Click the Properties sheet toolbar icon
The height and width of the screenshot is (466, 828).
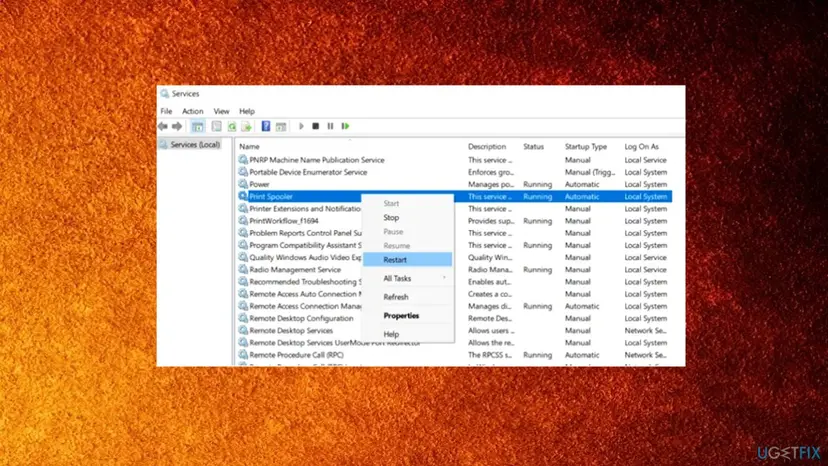pos(217,126)
